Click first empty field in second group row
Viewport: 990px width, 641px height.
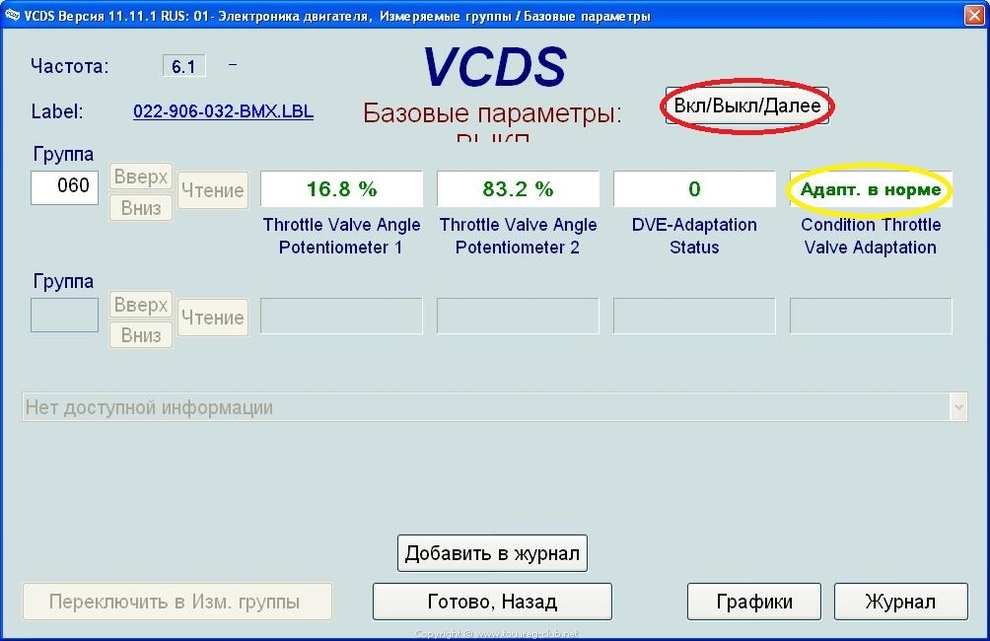click(x=342, y=316)
